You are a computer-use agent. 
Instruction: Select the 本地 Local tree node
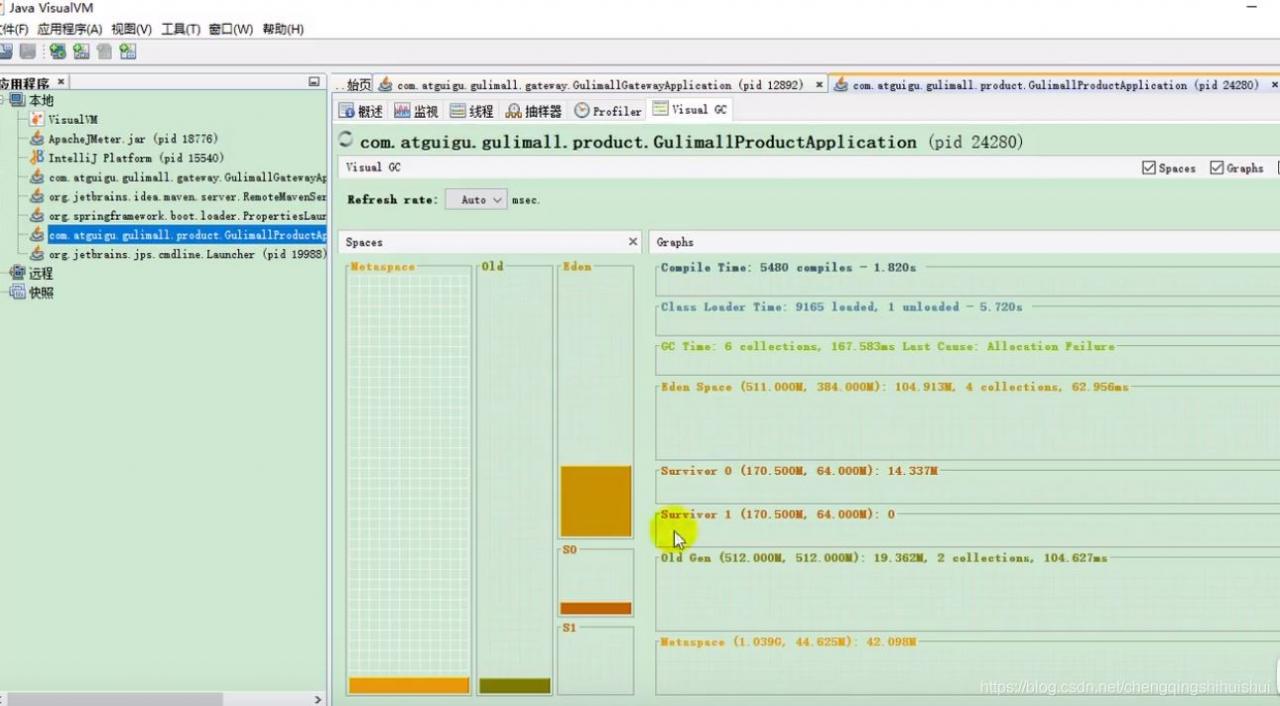pyautogui.click(x=41, y=100)
